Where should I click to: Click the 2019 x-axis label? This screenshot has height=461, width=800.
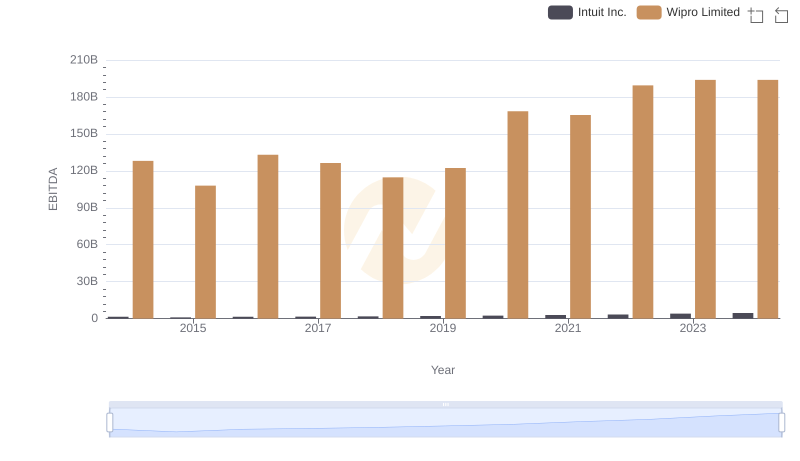443,328
